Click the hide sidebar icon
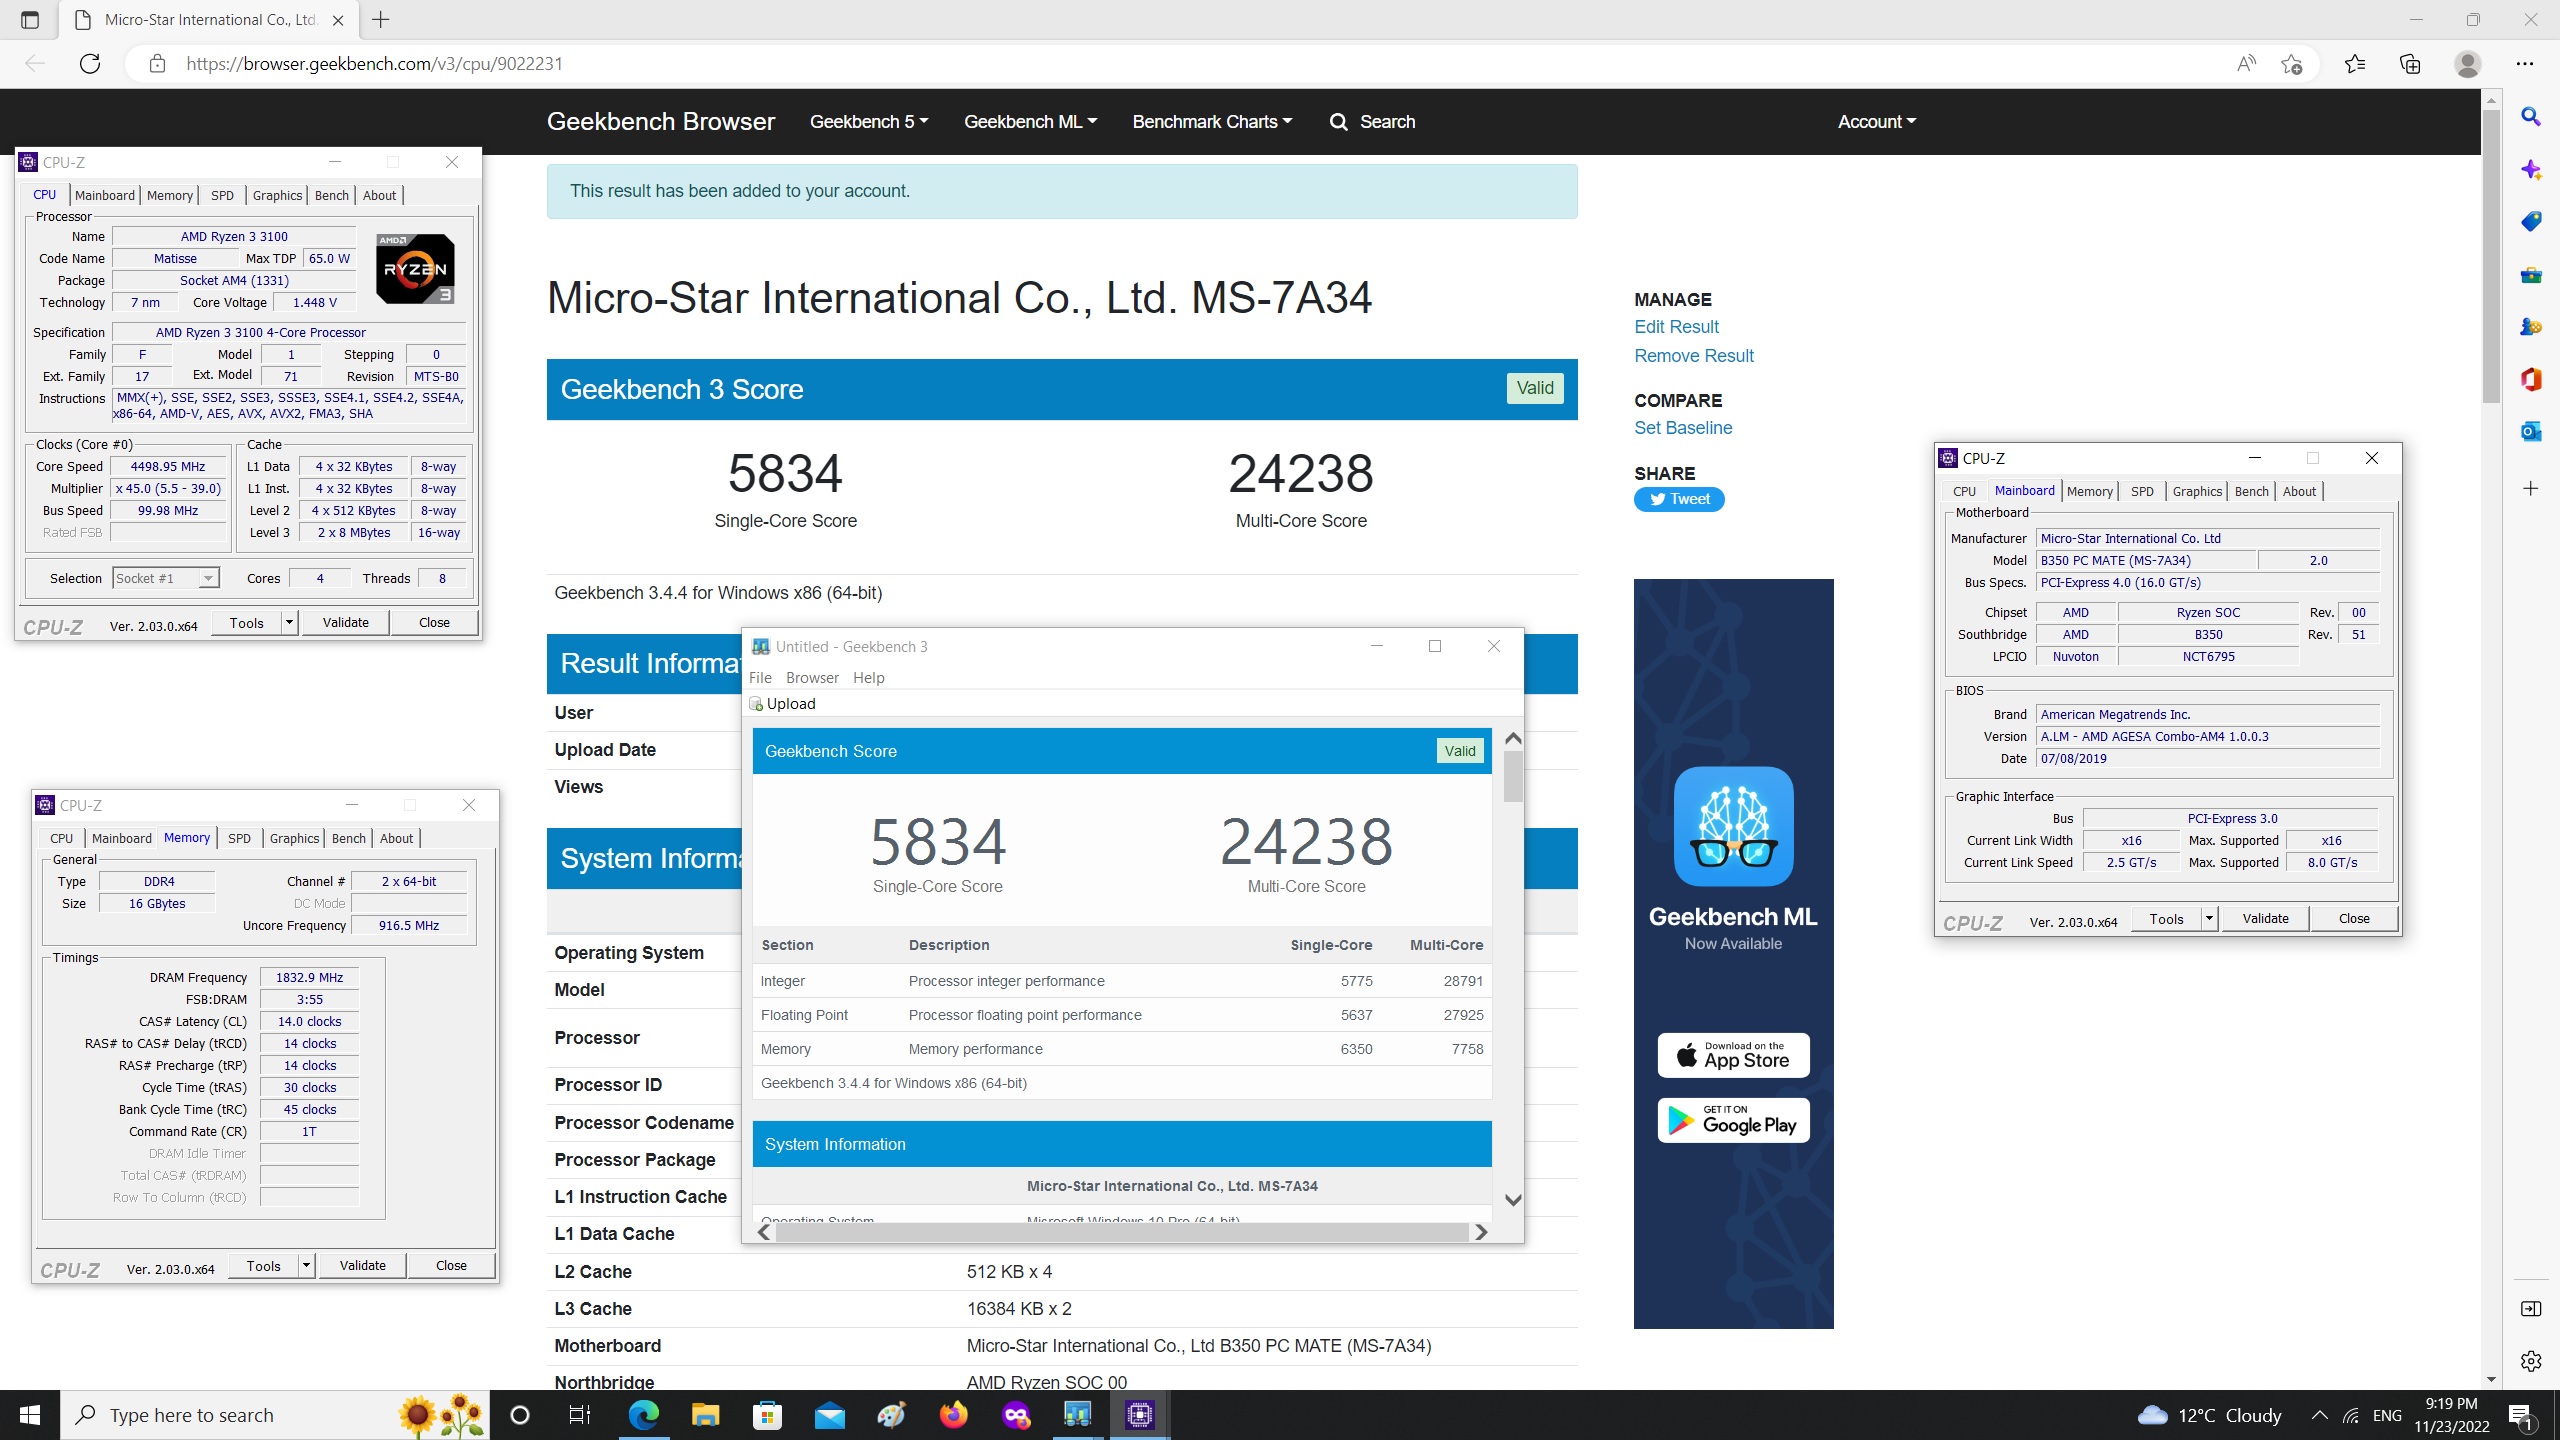 [x=2531, y=1309]
